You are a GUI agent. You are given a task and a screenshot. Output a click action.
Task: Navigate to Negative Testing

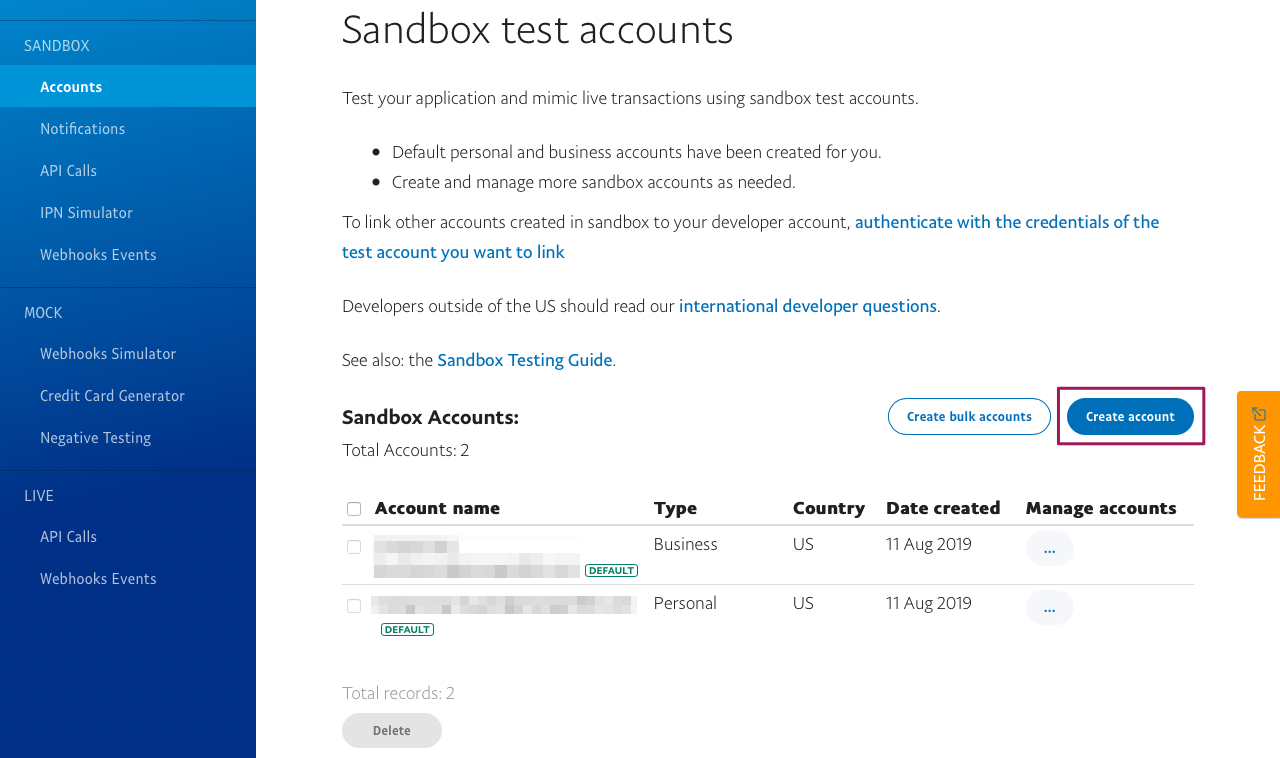pyautogui.click(x=95, y=438)
